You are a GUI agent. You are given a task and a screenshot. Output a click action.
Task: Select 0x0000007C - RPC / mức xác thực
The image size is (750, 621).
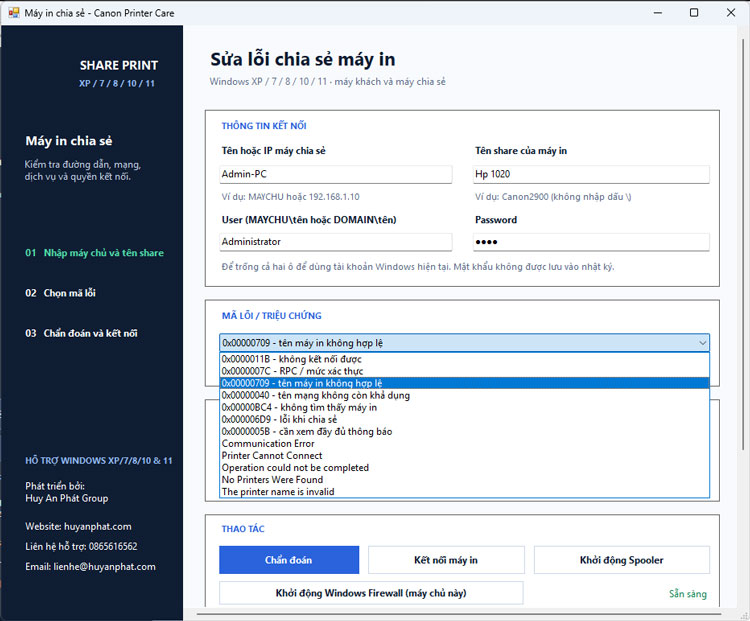(464, 371)
